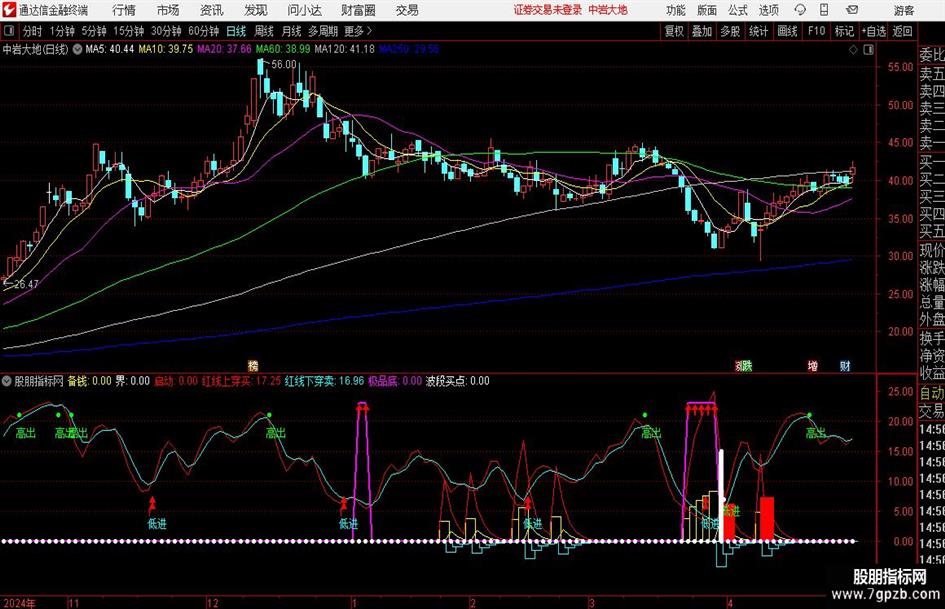Screen dimensions: 945x609
Task: Click the 返回 back button
Action: pos(902,31)
